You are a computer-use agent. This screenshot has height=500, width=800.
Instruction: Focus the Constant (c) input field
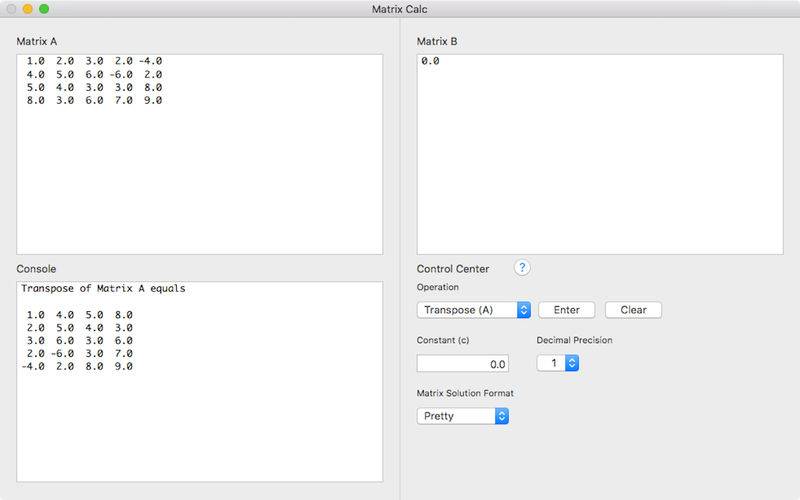[x=463, y=364]
